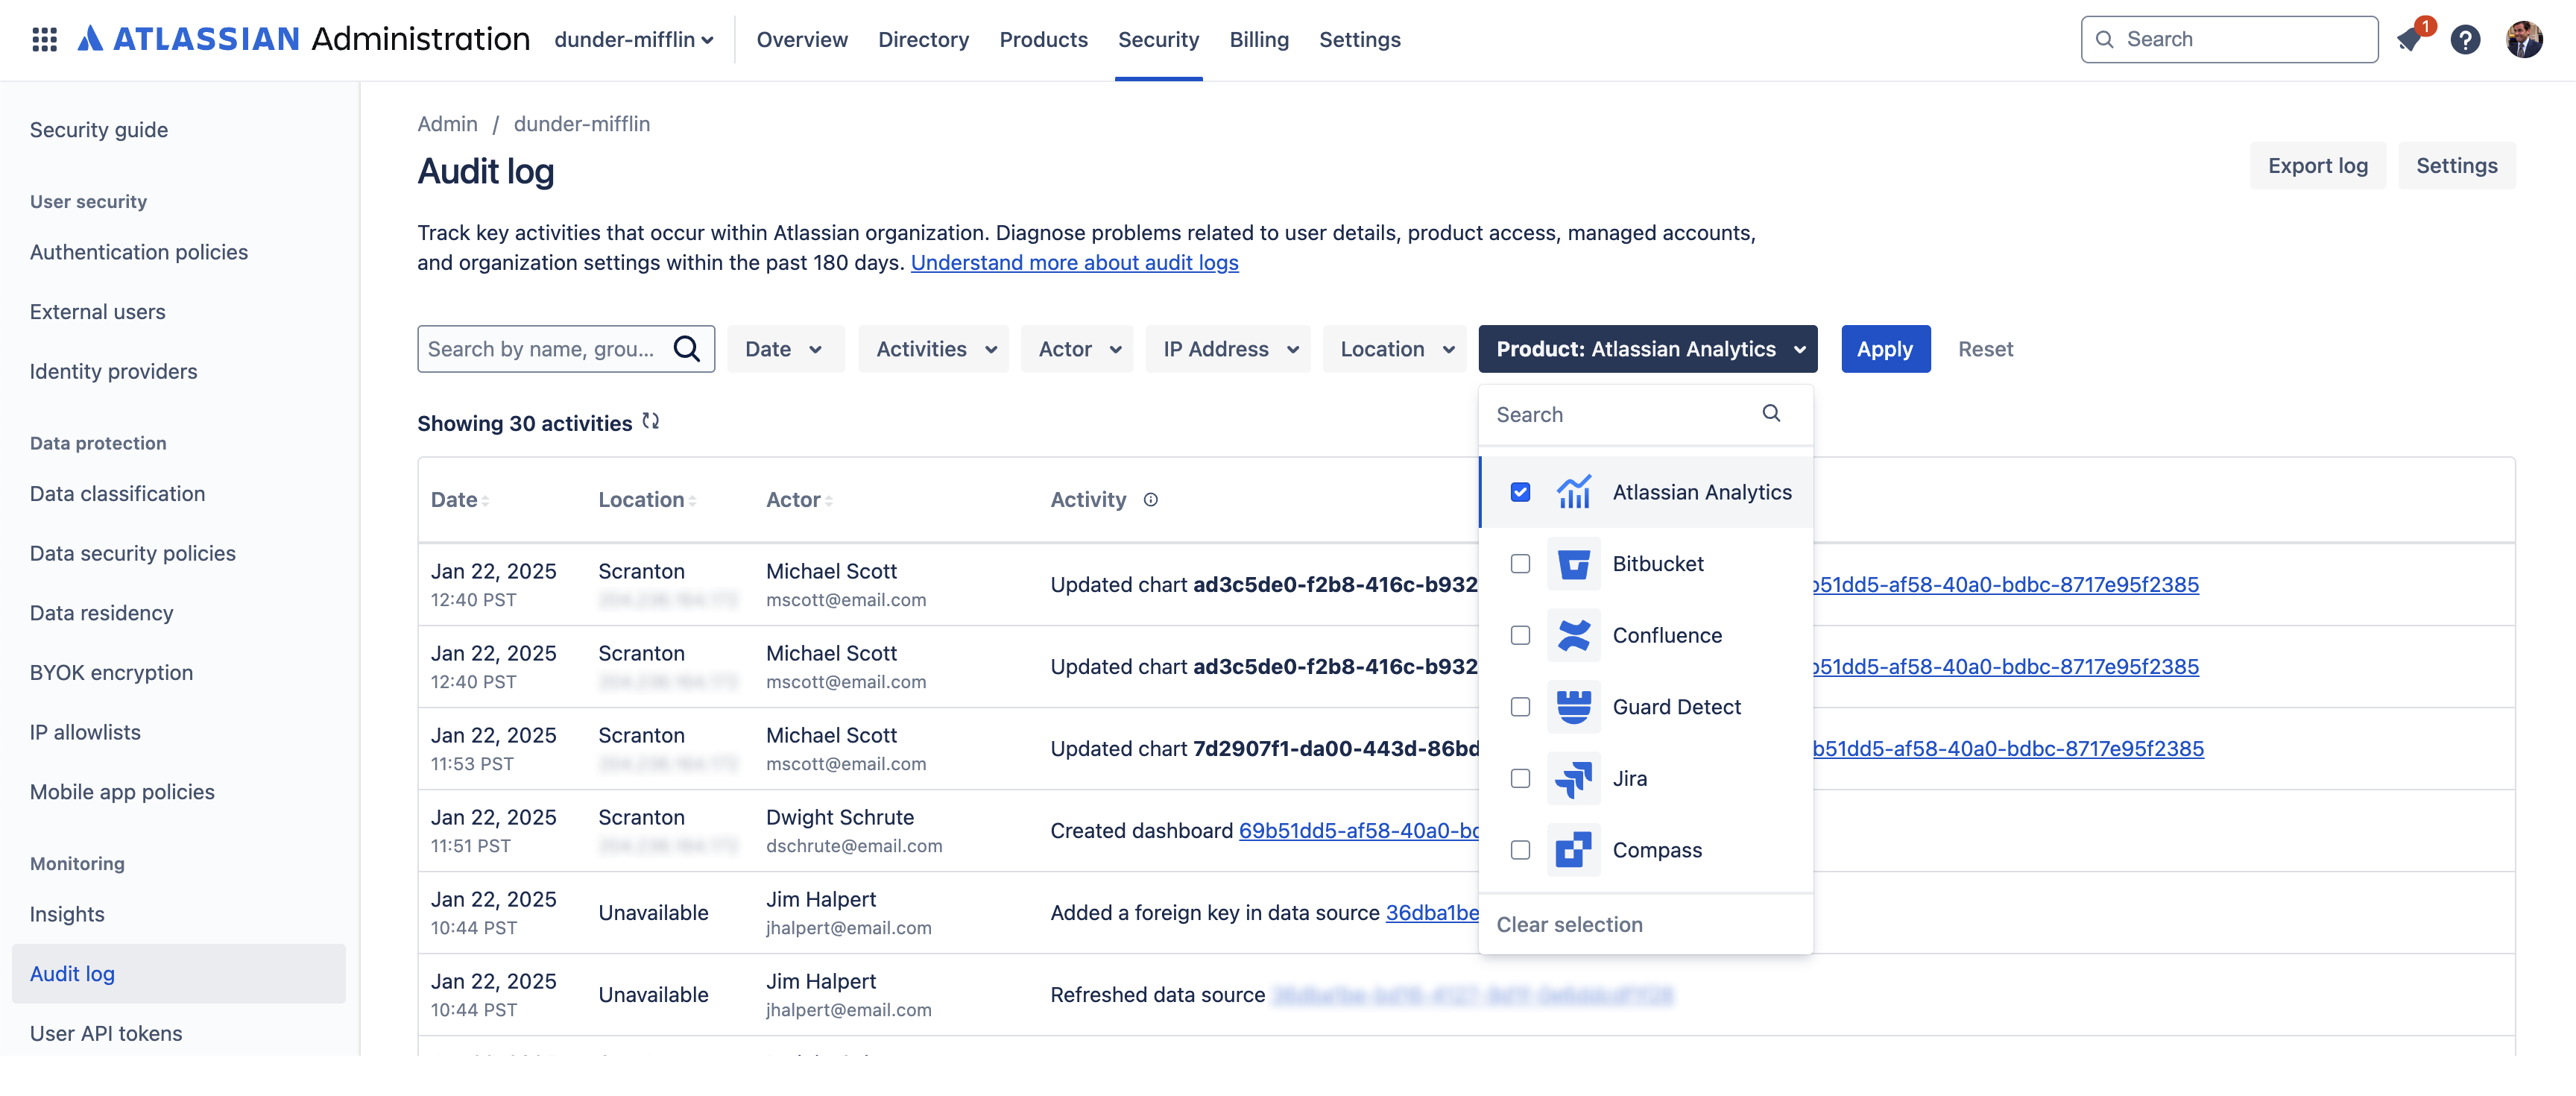This screenshot has width=2576, height=1096.
Task: Click the Atlassian Analytics product icon
Action: tap(1573, 492)
